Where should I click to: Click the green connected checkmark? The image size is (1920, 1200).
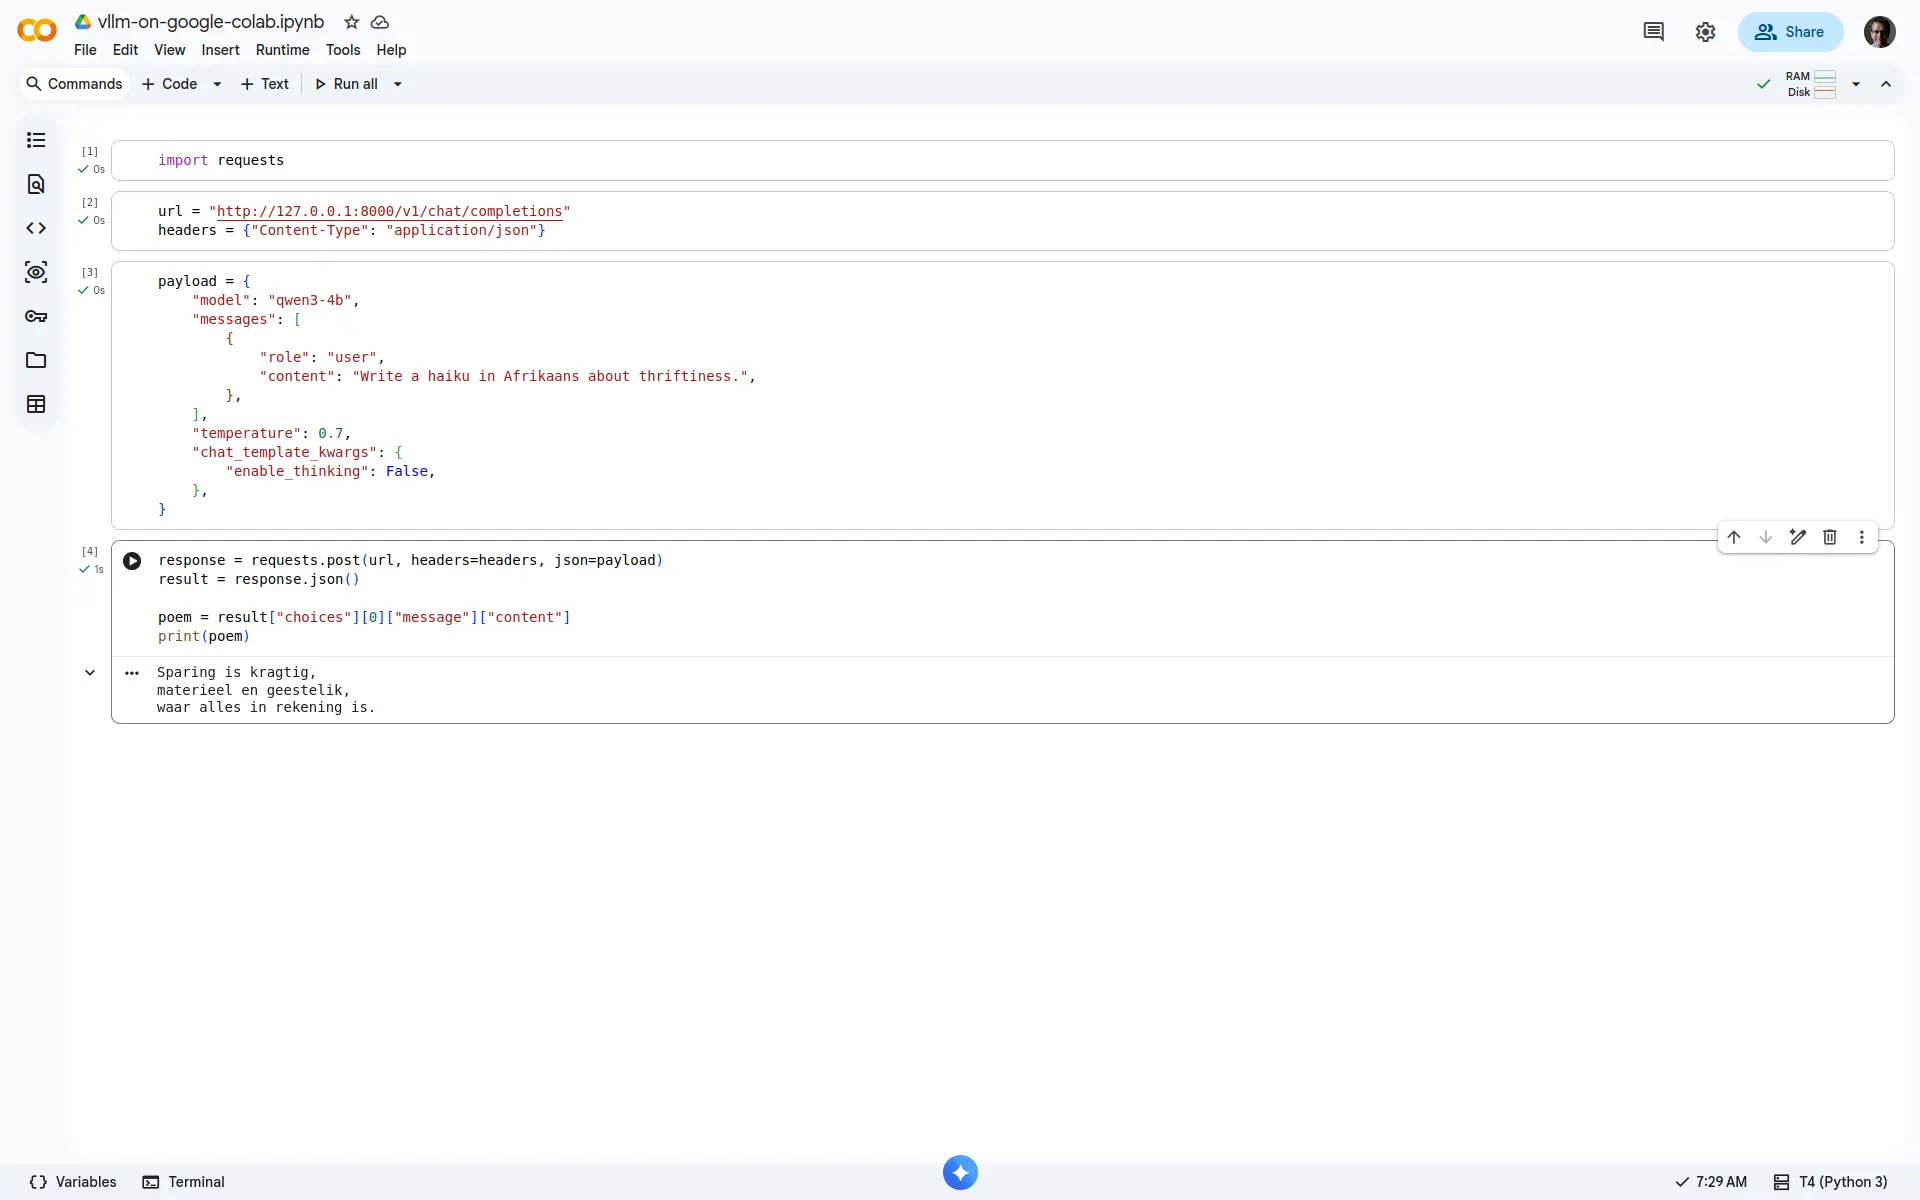coord(1764,84)
